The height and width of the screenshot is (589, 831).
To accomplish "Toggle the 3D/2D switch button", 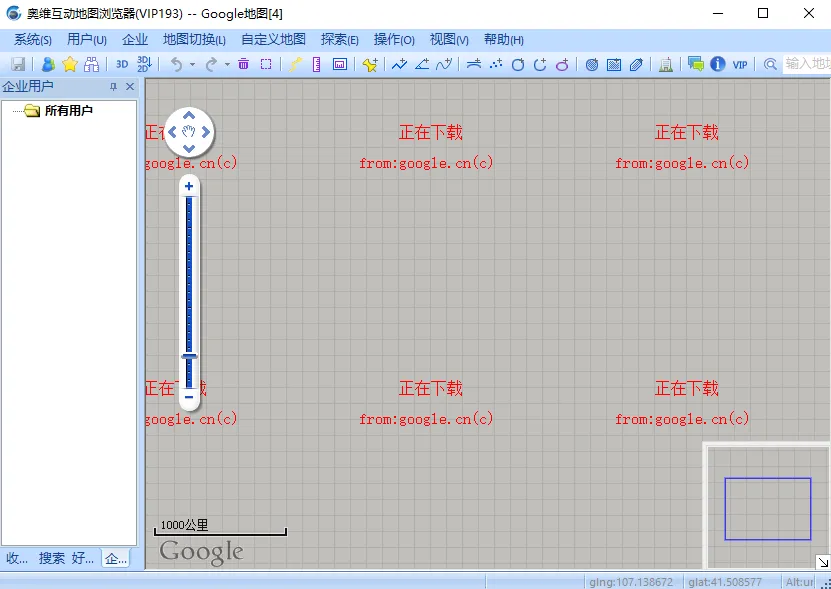I will pos(144,64).
